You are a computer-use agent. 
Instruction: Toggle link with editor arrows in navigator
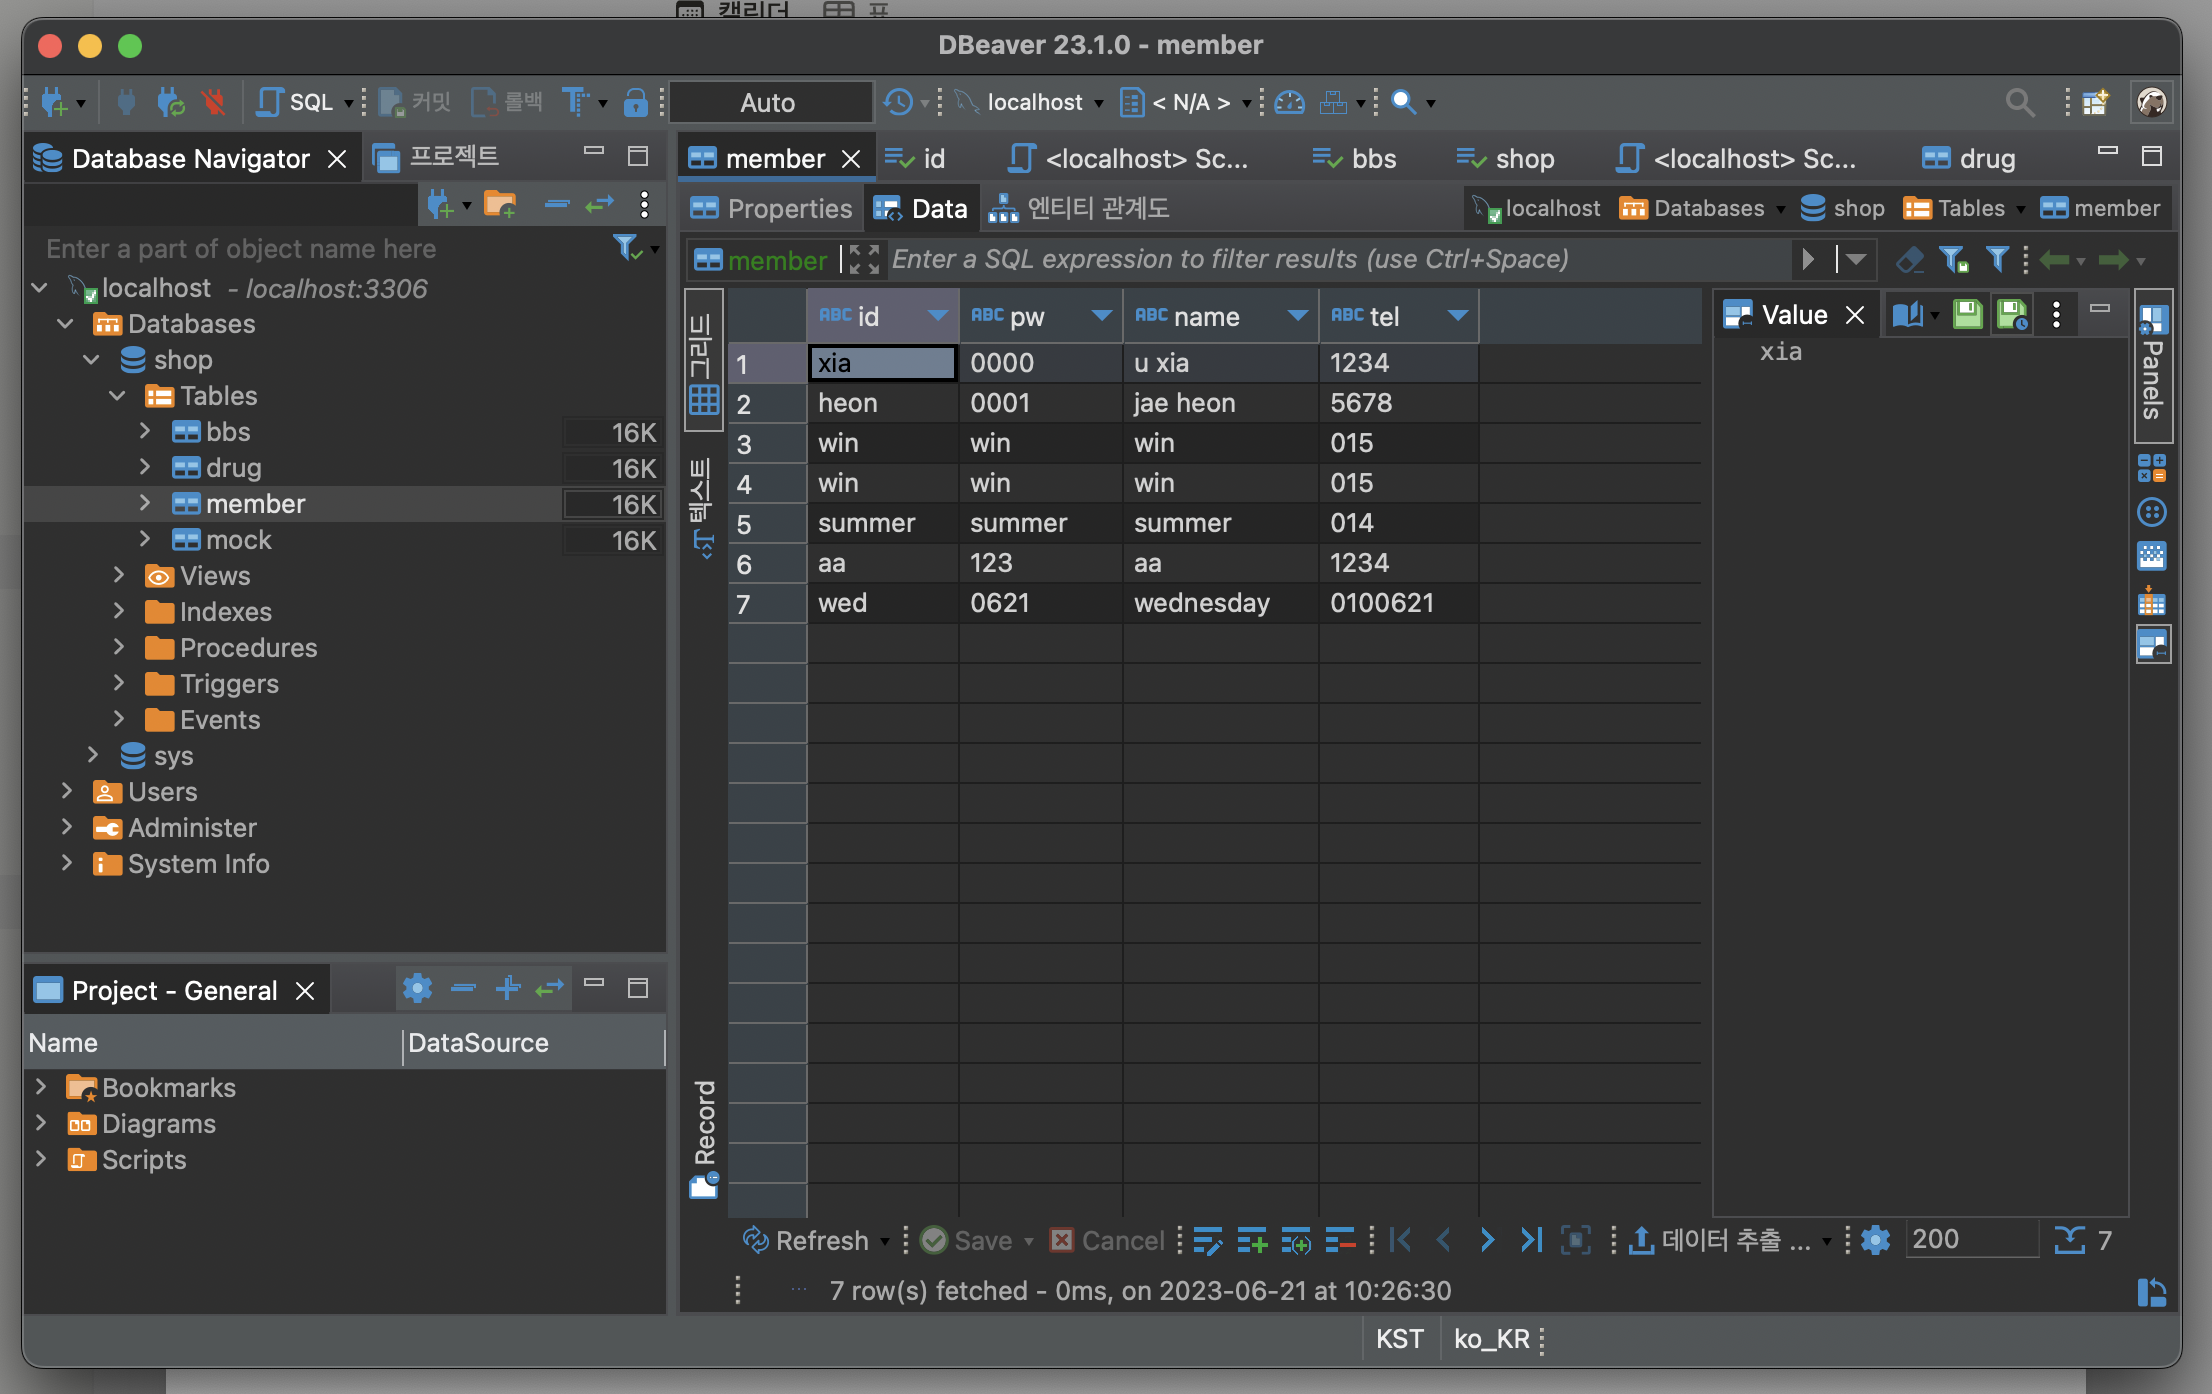point(599,205)
